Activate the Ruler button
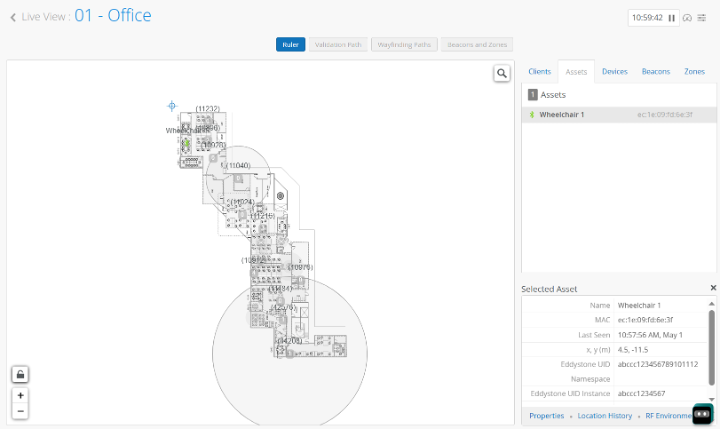The height and width of the screenshot is (430, 720). (290, 45)
